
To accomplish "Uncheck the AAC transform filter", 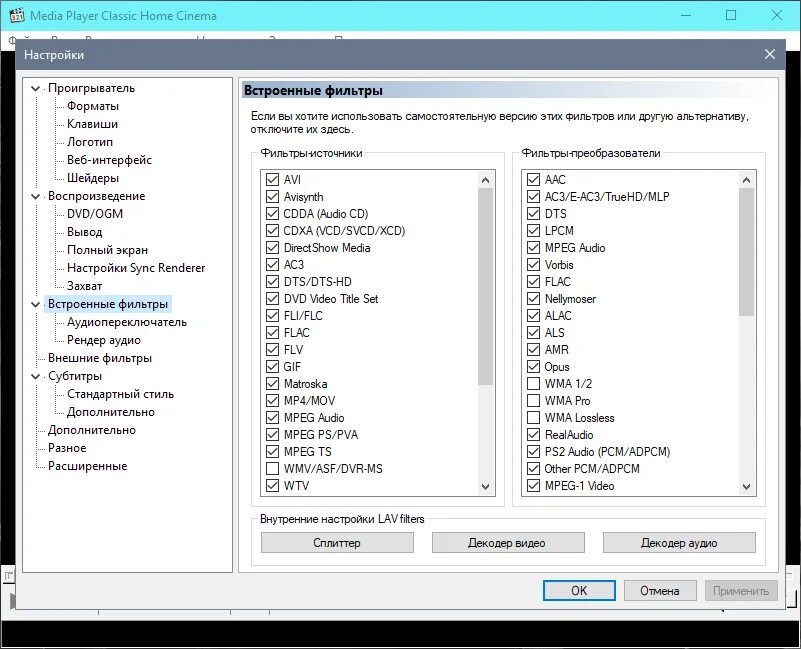I will coord(533,179).
